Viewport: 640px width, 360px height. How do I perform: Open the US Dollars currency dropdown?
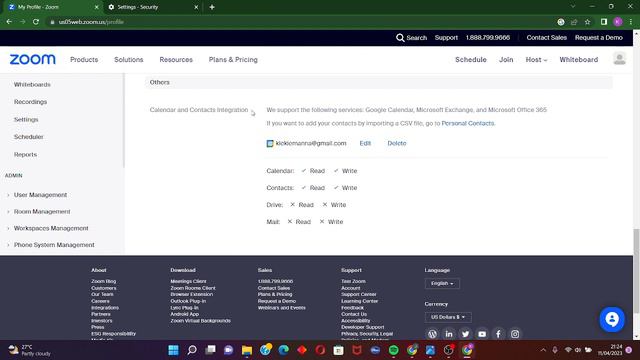(x=448, y=317)
